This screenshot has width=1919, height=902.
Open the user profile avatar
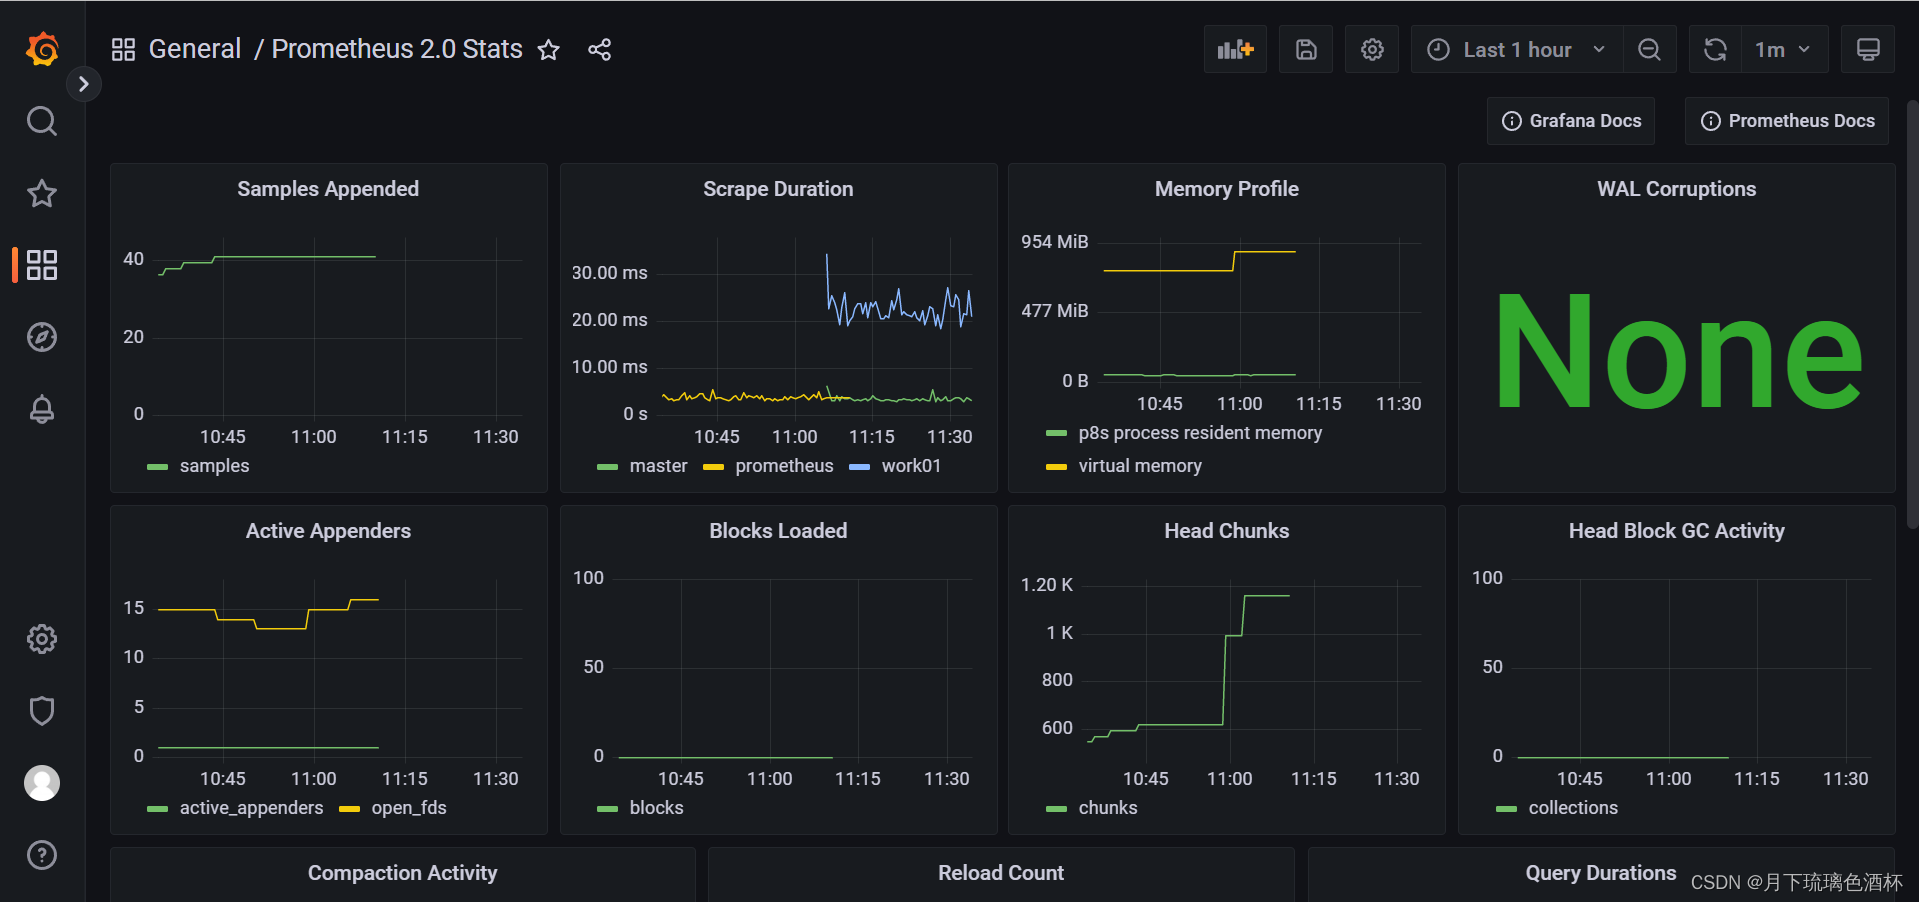42,783
